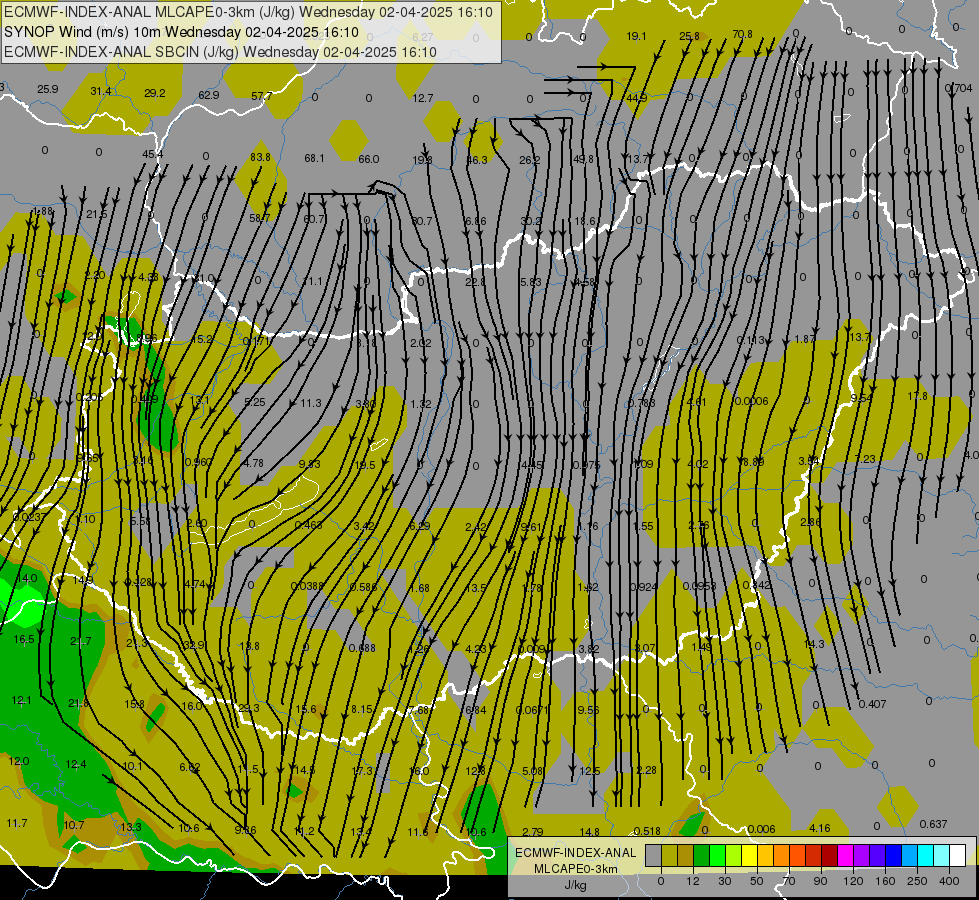Click the map value 62.9
Screen dimensions: 979x900
209,95
